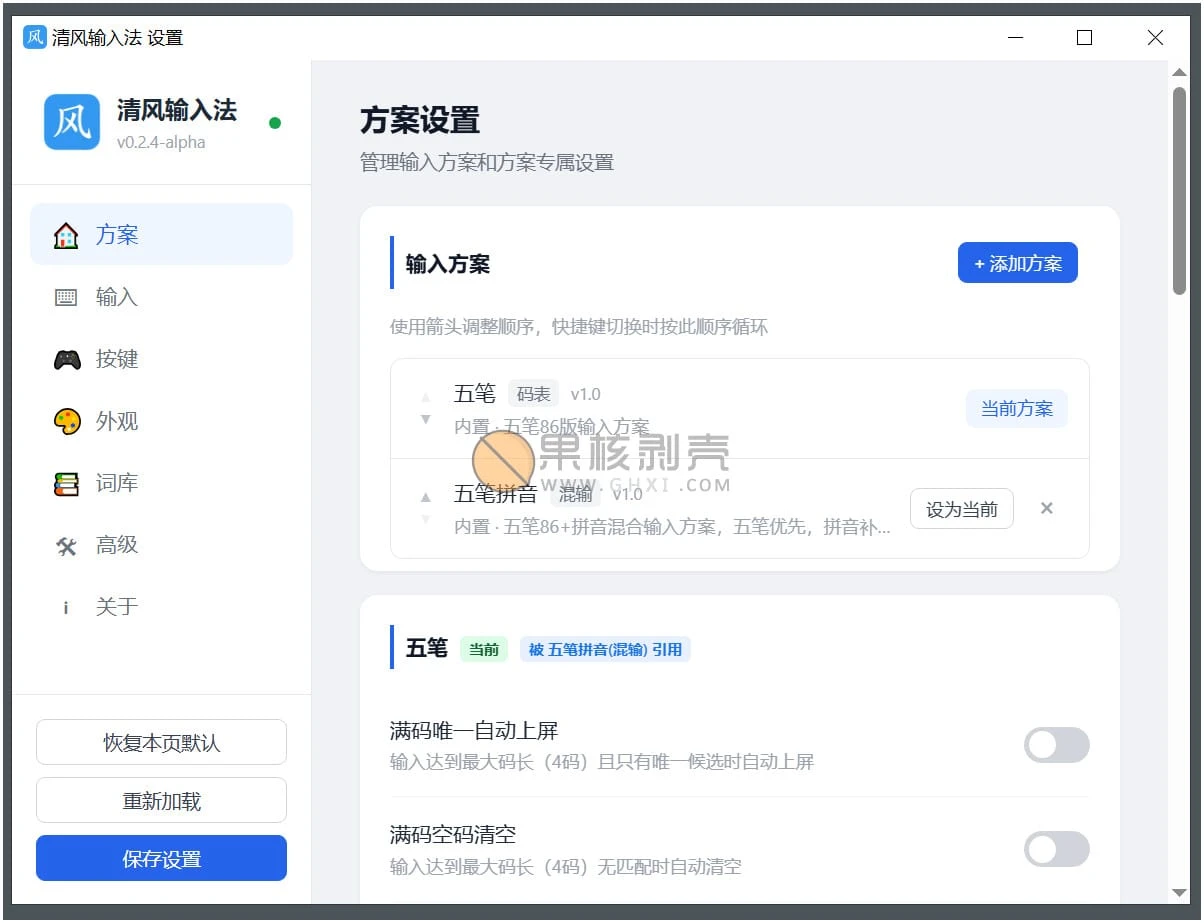Switch to the 输入 page
Screen dimensions: 1204x923
162,297
